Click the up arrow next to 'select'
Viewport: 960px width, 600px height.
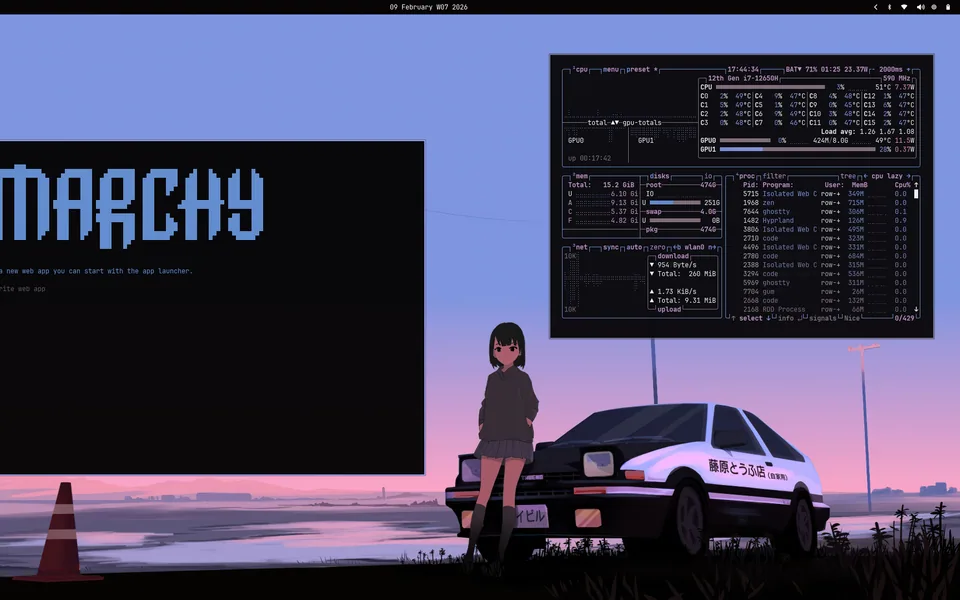(733, 318)
